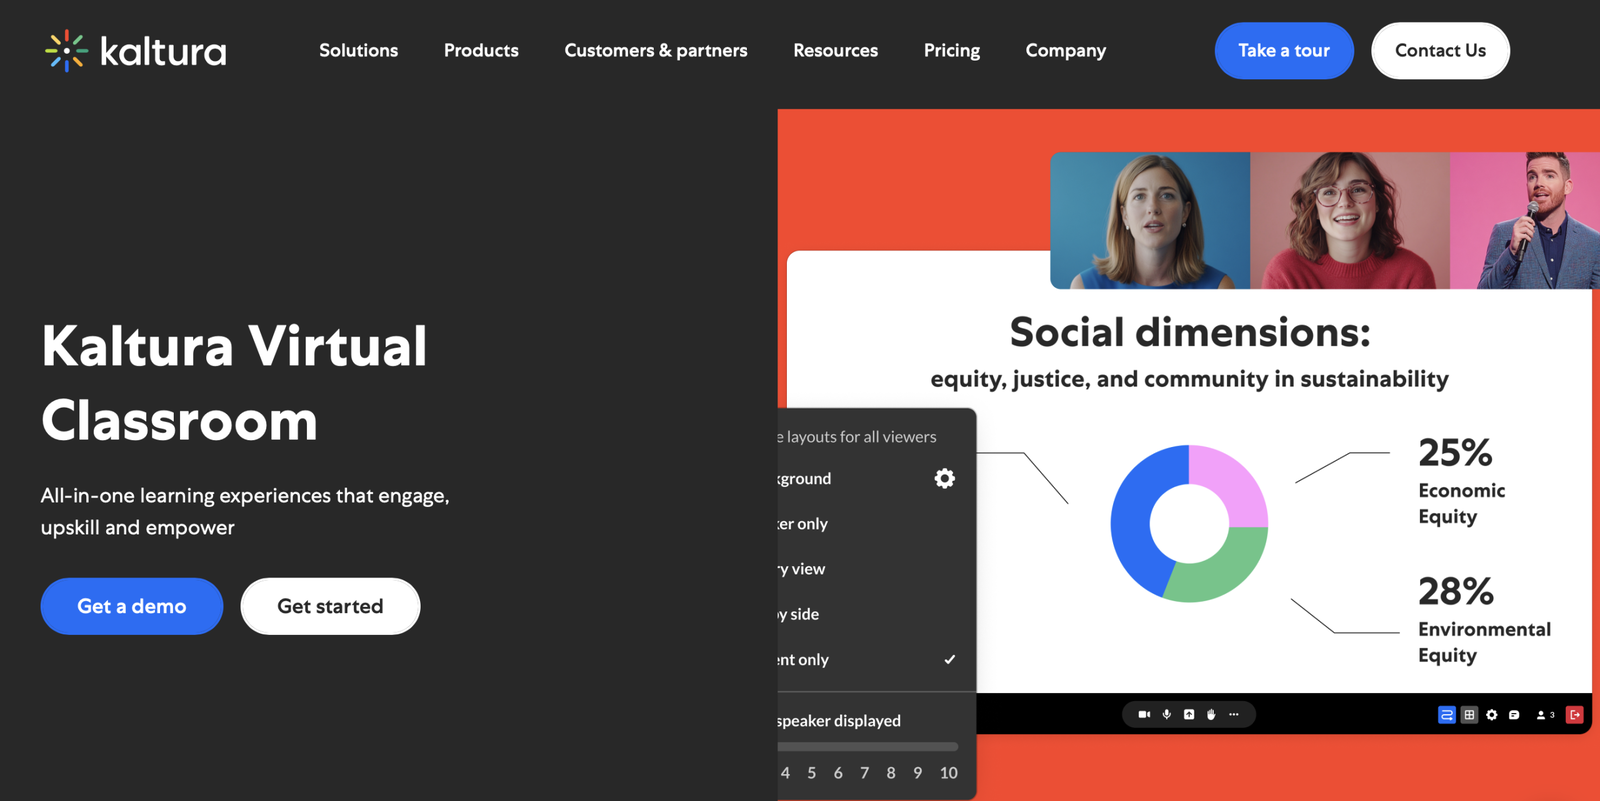The height and width of the screenshot is (801, 1600).
Task: Open the participants icon showing 3
Action: (x=1545, y=715)
